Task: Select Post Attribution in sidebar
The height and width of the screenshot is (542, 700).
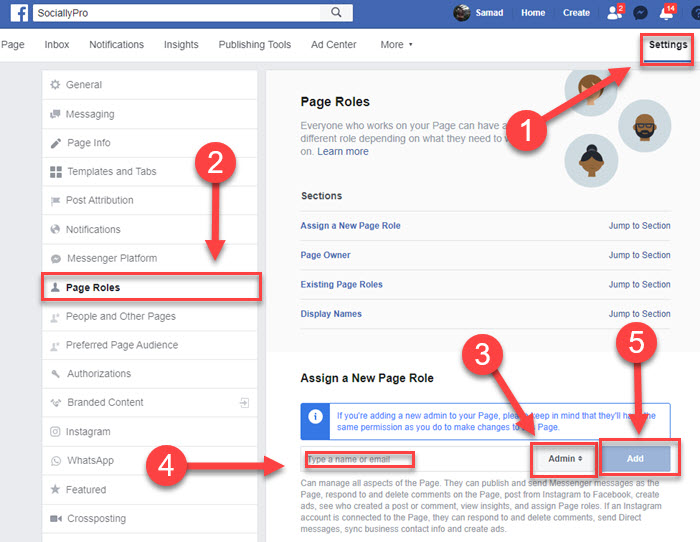Action: tap(150, 200)
